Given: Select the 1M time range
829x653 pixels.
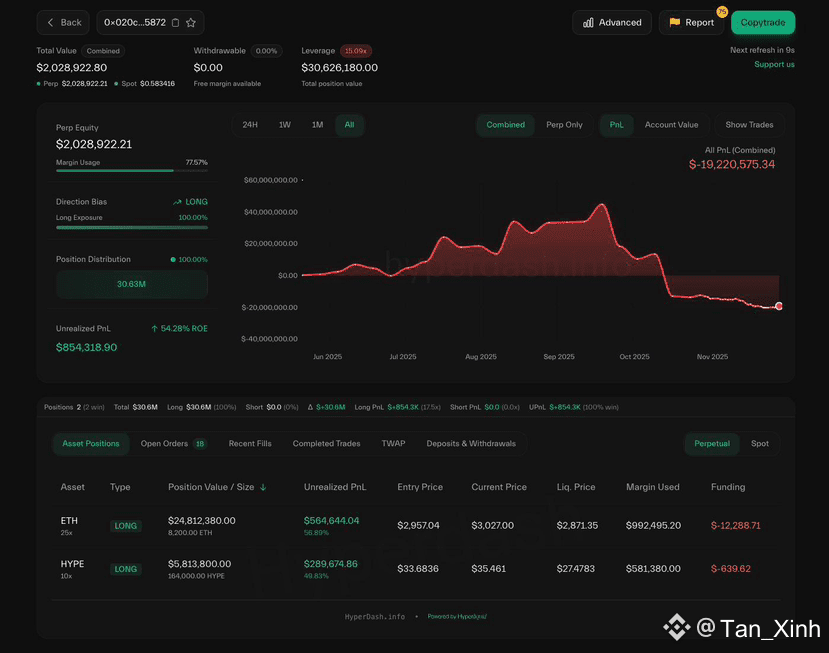Looking at the screenshot, I should (317, 125).
